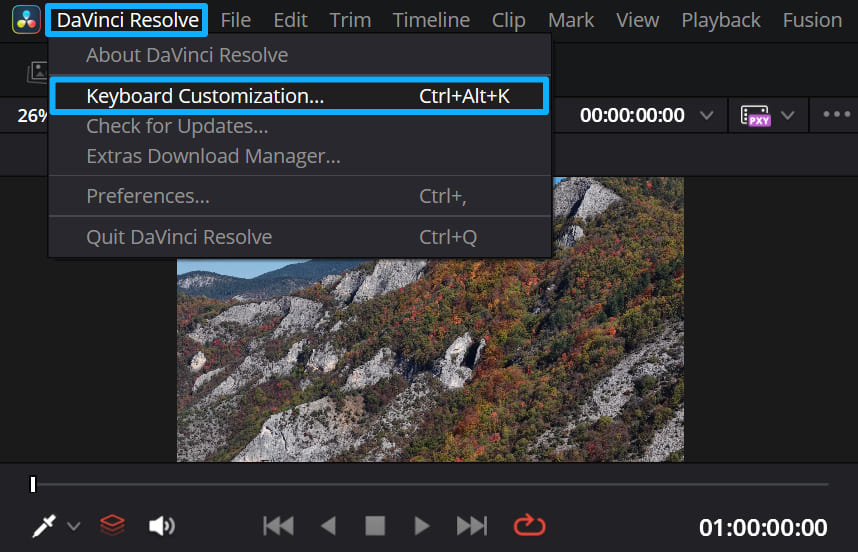The image size is (858, 552).
Task: Toggle the red layers bypass icon
Action: [x=112, y=526]
